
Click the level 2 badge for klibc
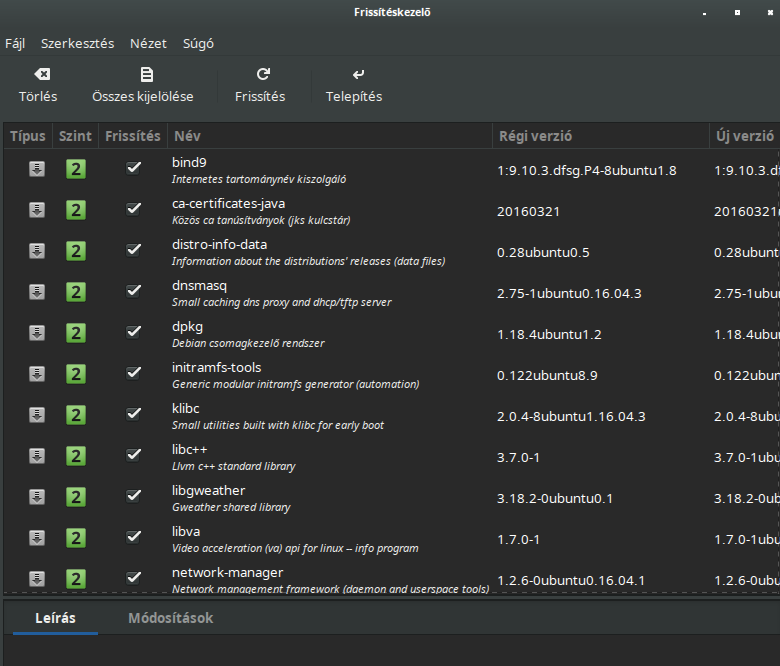click(76, 415)
